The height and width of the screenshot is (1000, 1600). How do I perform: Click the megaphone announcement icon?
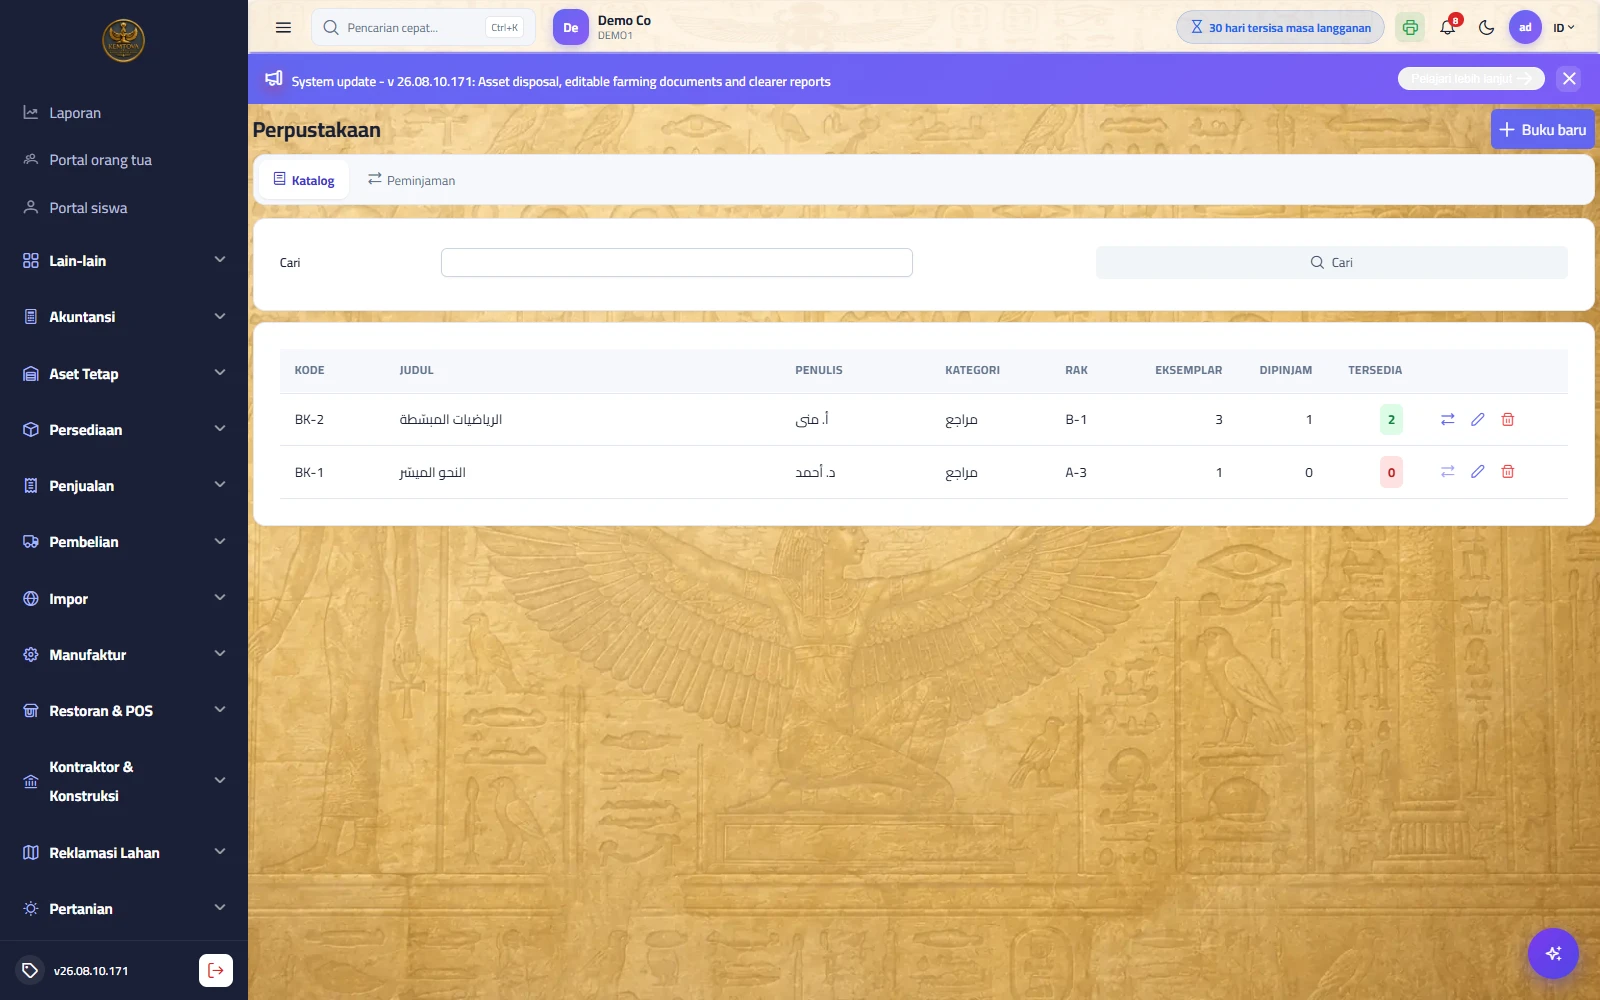(x=273, y=79)
